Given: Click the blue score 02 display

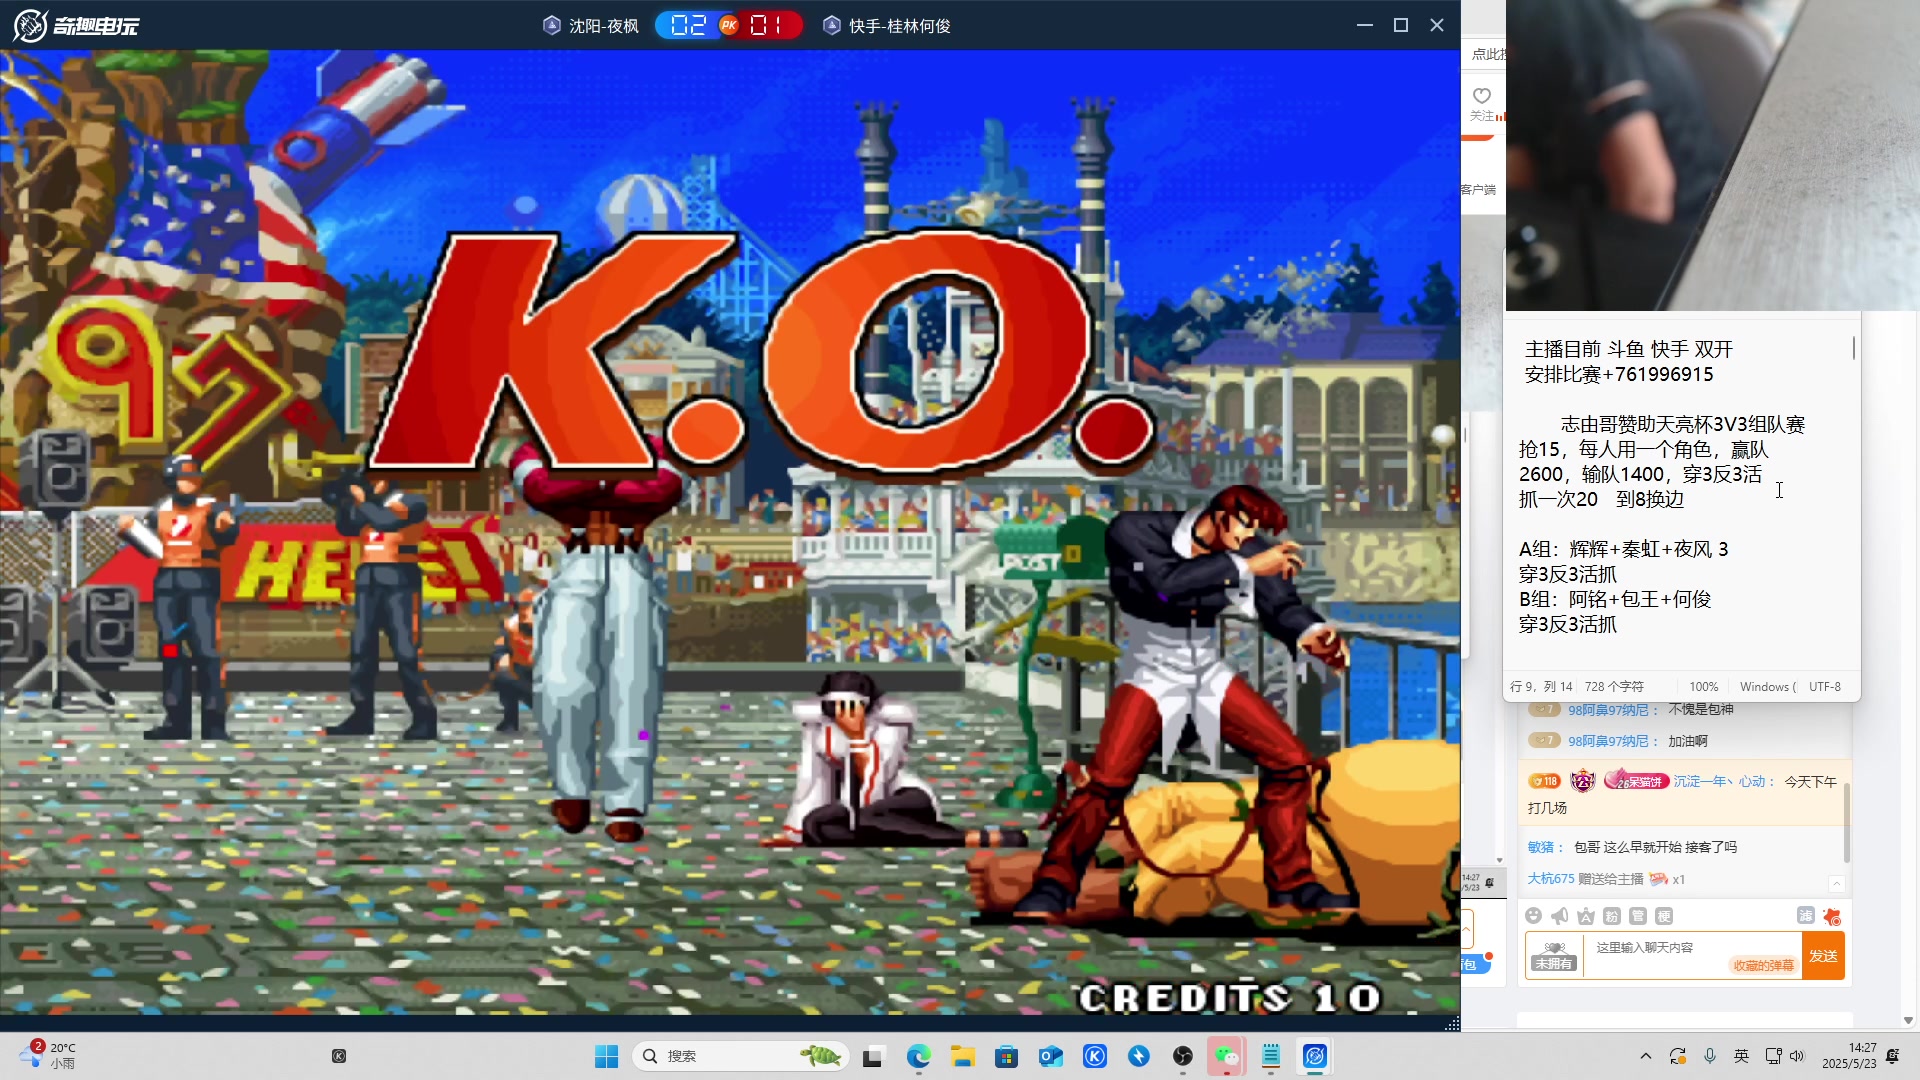Looking at the screenshot, I should click(x=688, y=25).
